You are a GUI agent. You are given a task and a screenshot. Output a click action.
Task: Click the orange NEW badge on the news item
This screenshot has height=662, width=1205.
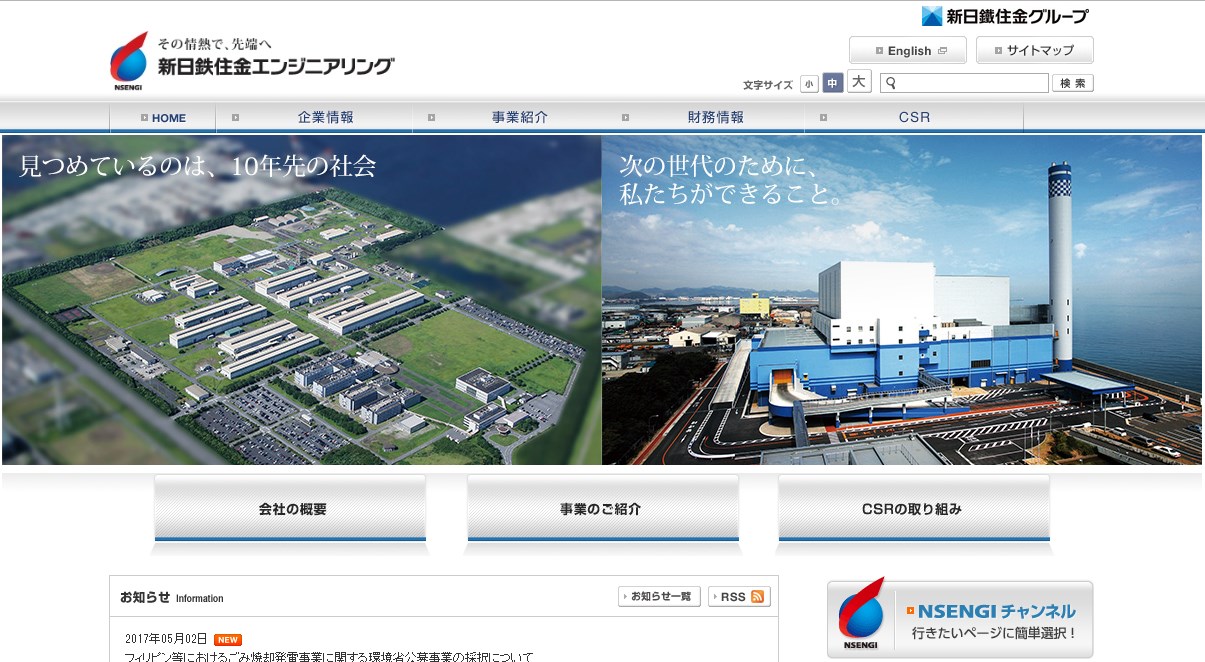[228, 640]
